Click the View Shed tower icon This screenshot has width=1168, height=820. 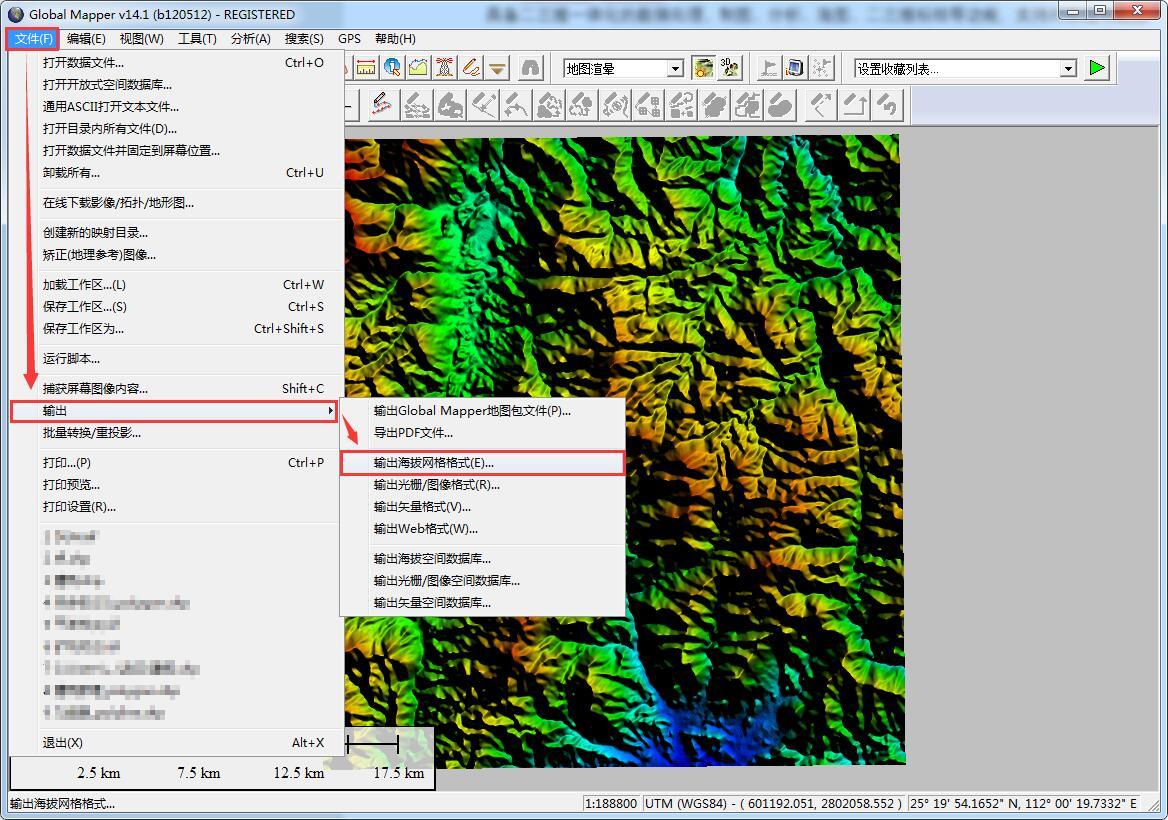pyautogui.click(x=445, y=68)
